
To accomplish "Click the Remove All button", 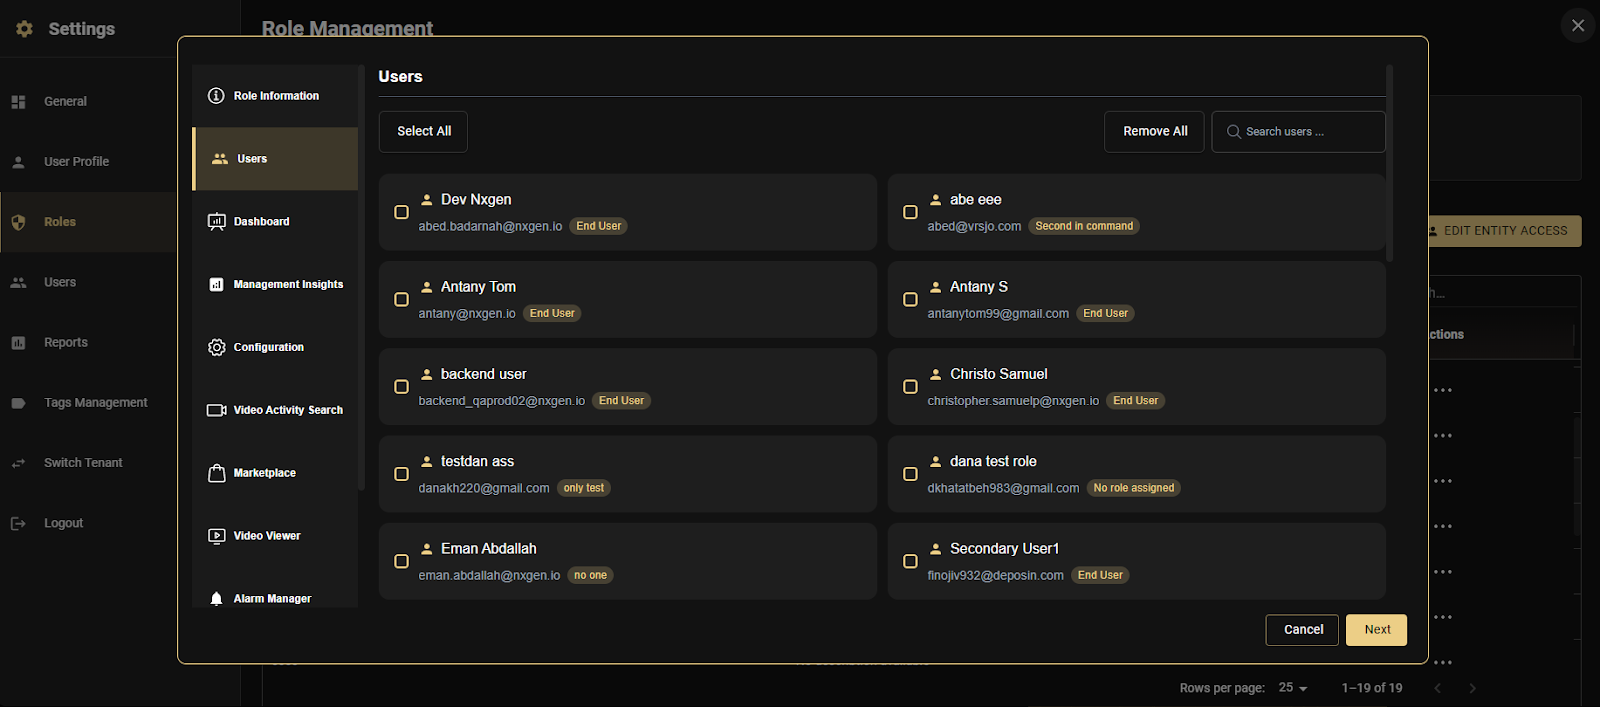I will [1155, 132].
